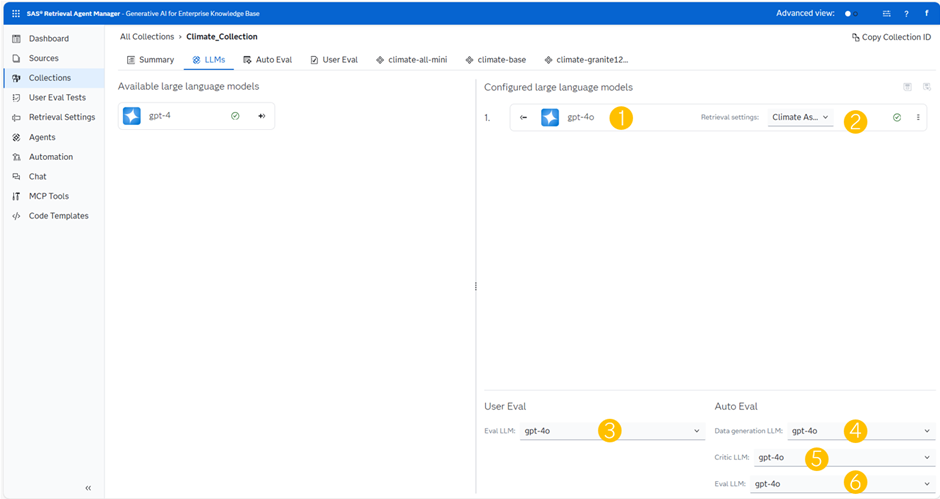Open the climate-all-mini tab
Image resolution: width=940 pixels, height=499 pixels.
[411, 60]
